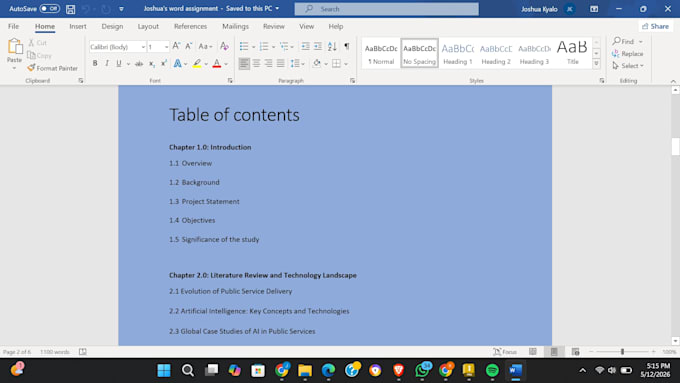This screenshot has height=383, width=680.
Task: Align text left
Action: (244, 64)
